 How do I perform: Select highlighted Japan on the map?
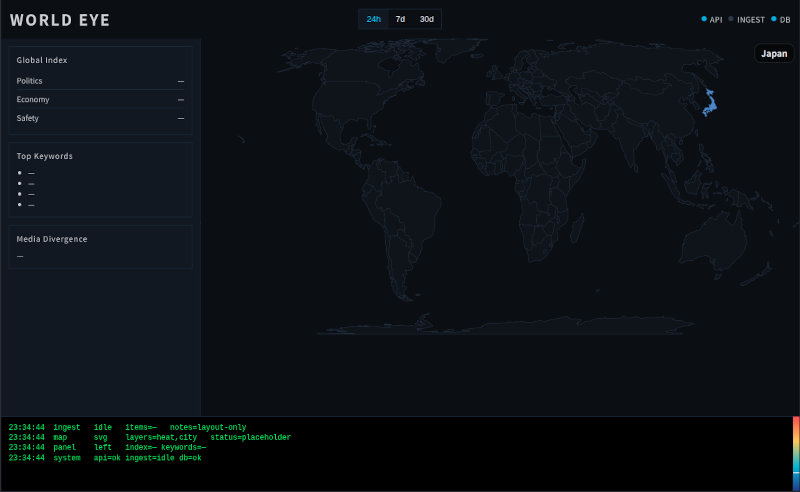(708, 102)
